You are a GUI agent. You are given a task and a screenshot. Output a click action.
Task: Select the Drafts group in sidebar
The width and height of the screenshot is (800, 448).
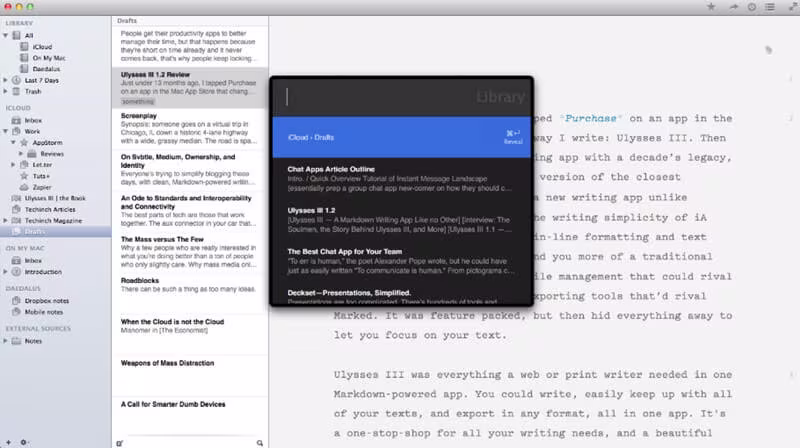coord(56,232)
